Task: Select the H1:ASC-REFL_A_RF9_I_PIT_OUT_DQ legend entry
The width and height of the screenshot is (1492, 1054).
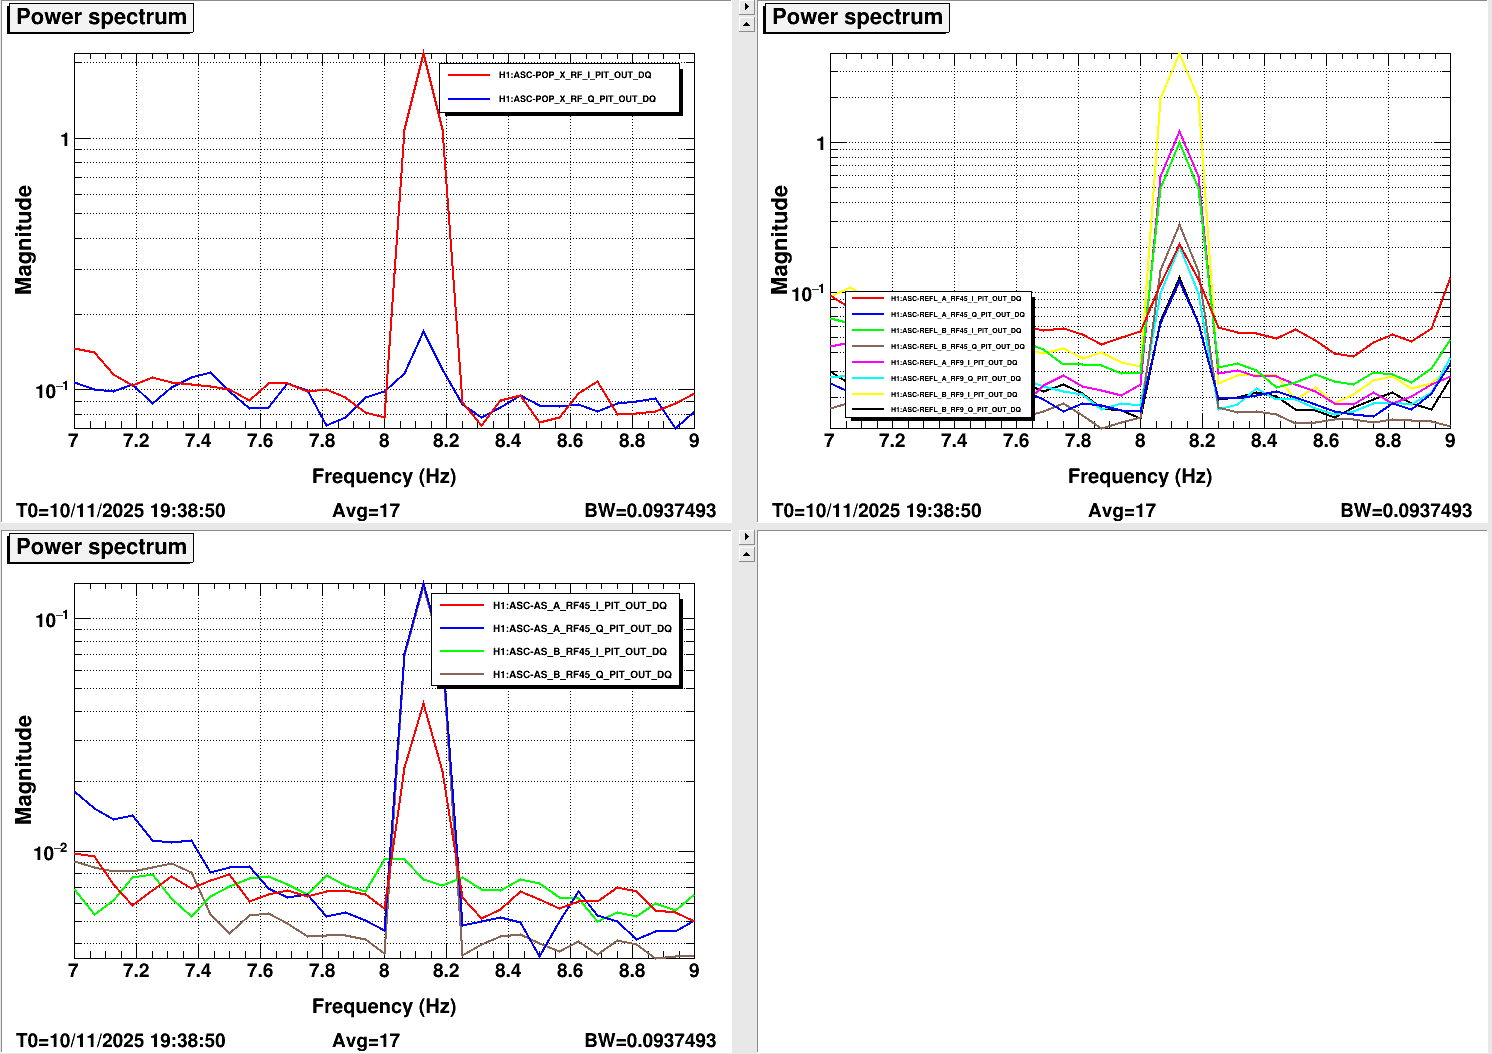Action: [953, 362]
